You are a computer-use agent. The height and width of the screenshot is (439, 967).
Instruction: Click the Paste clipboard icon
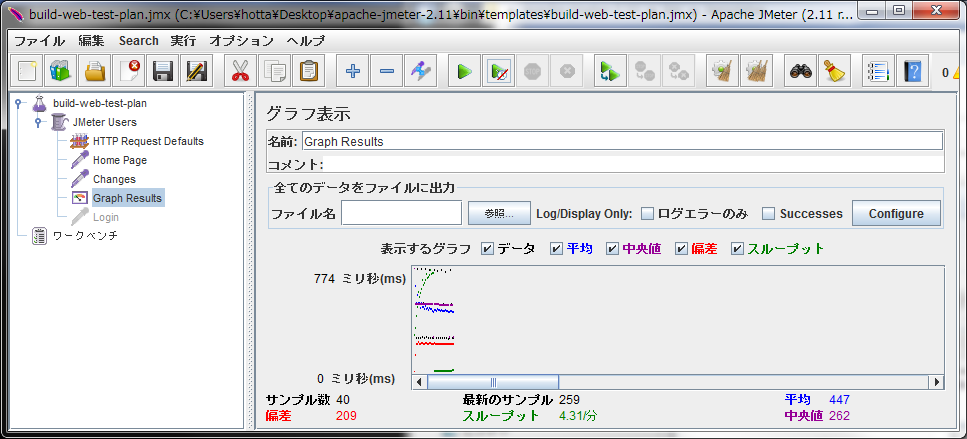click(308, 71)
